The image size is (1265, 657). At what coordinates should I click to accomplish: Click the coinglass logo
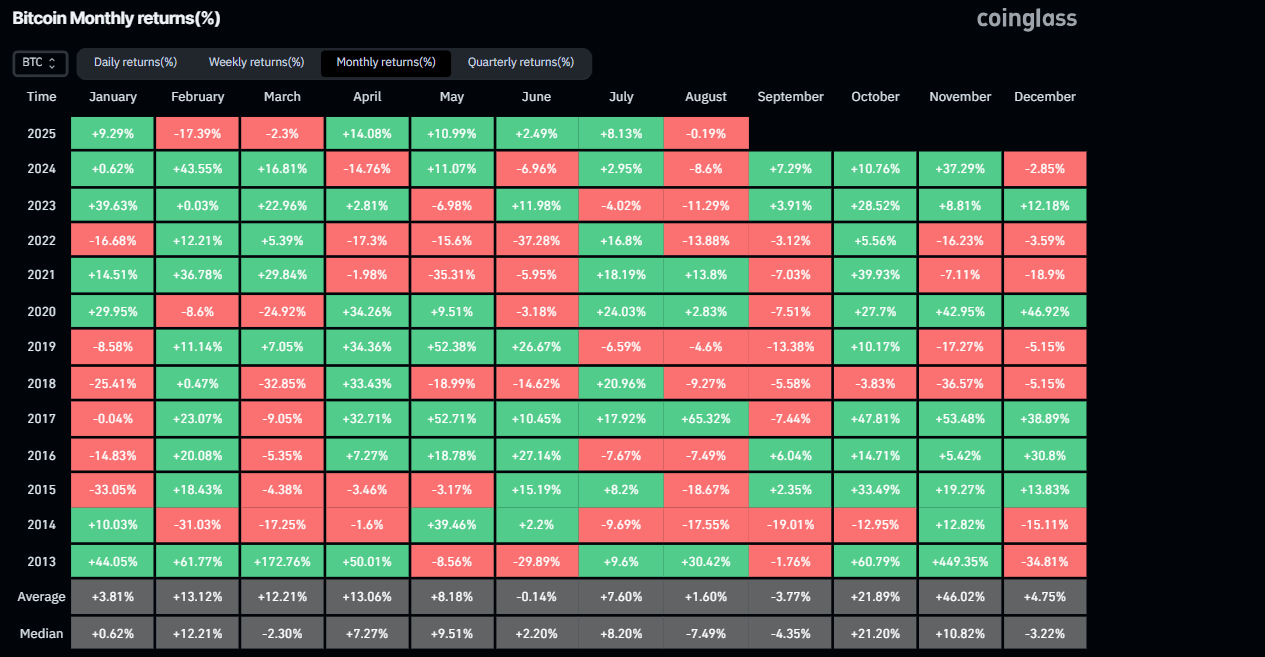[1026, 18]
